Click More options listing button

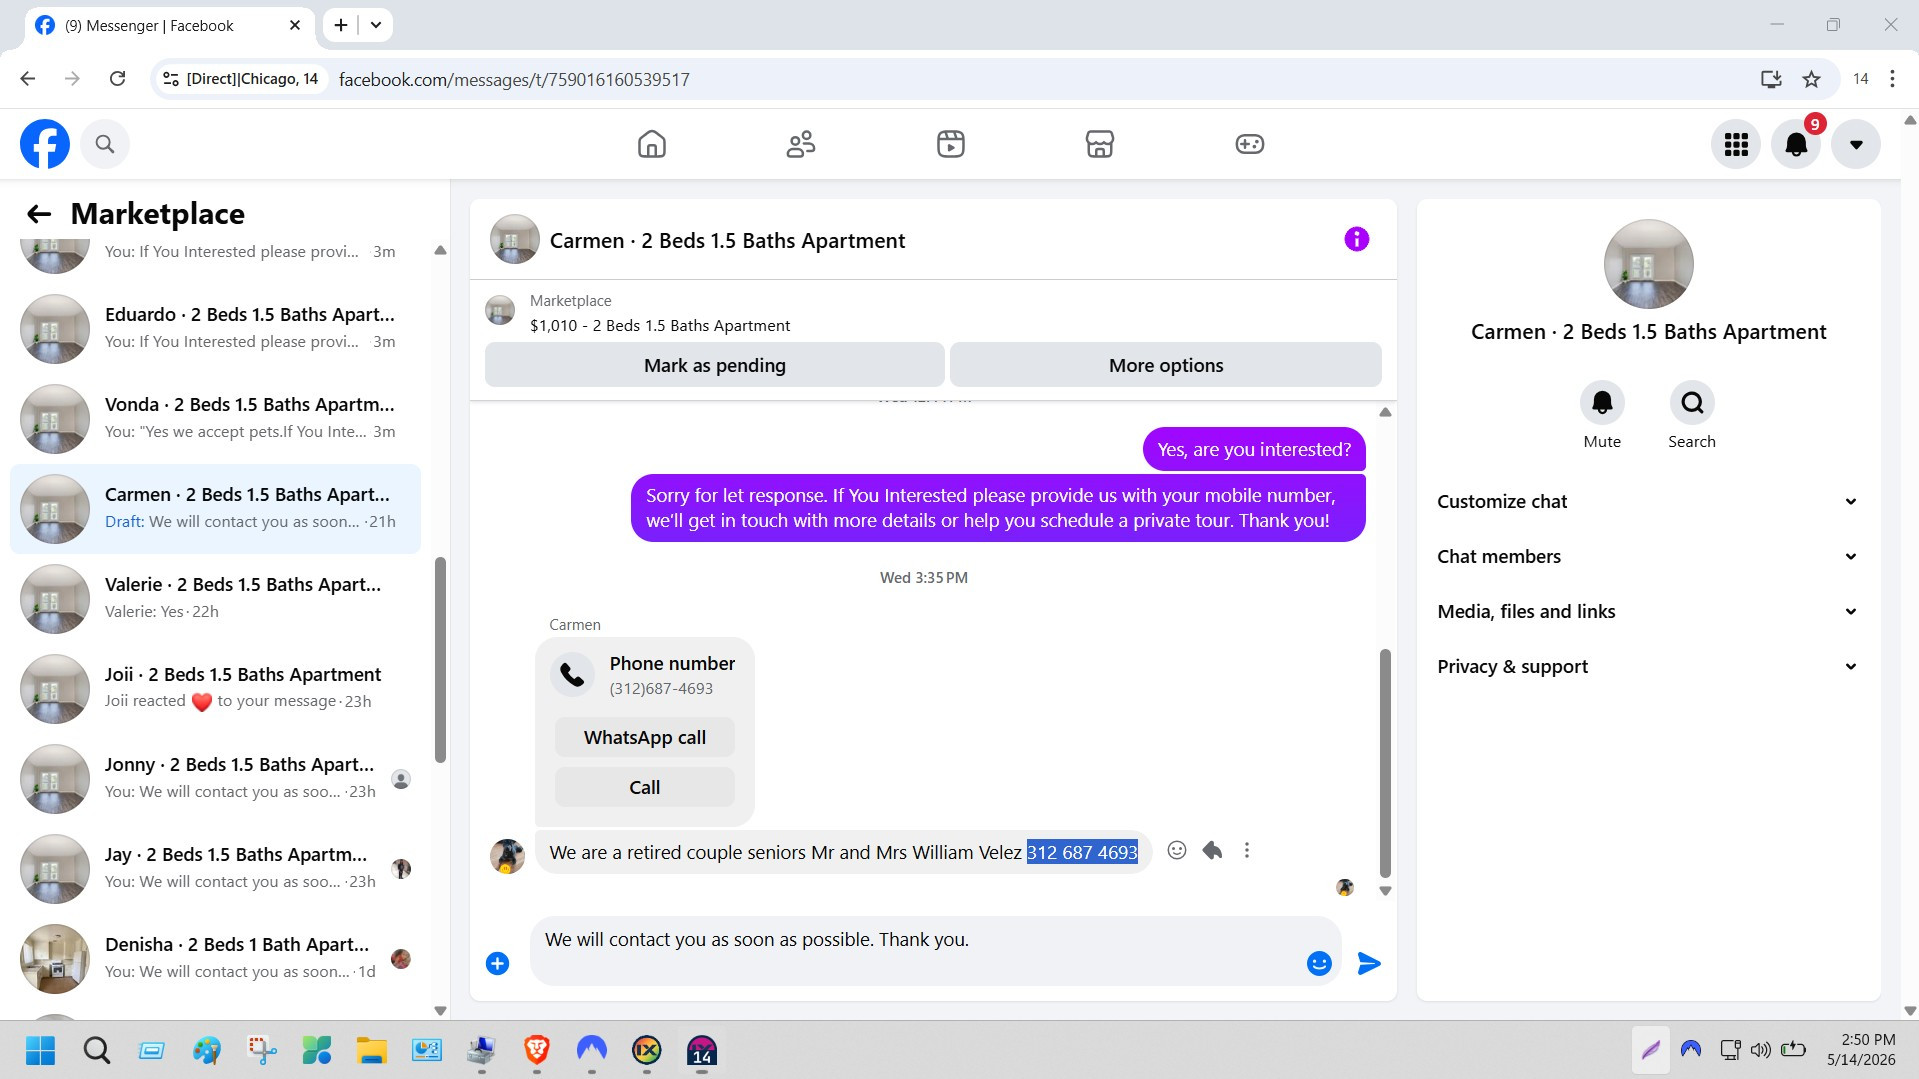1166,365
